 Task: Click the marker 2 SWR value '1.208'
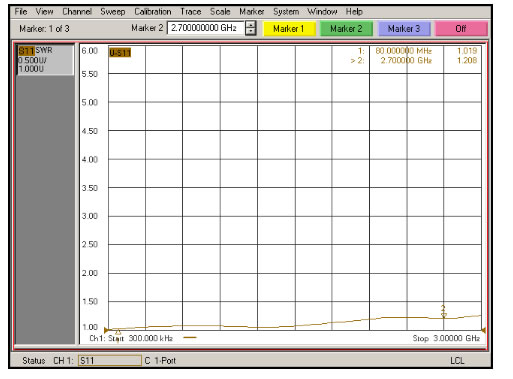coord(467,60)
